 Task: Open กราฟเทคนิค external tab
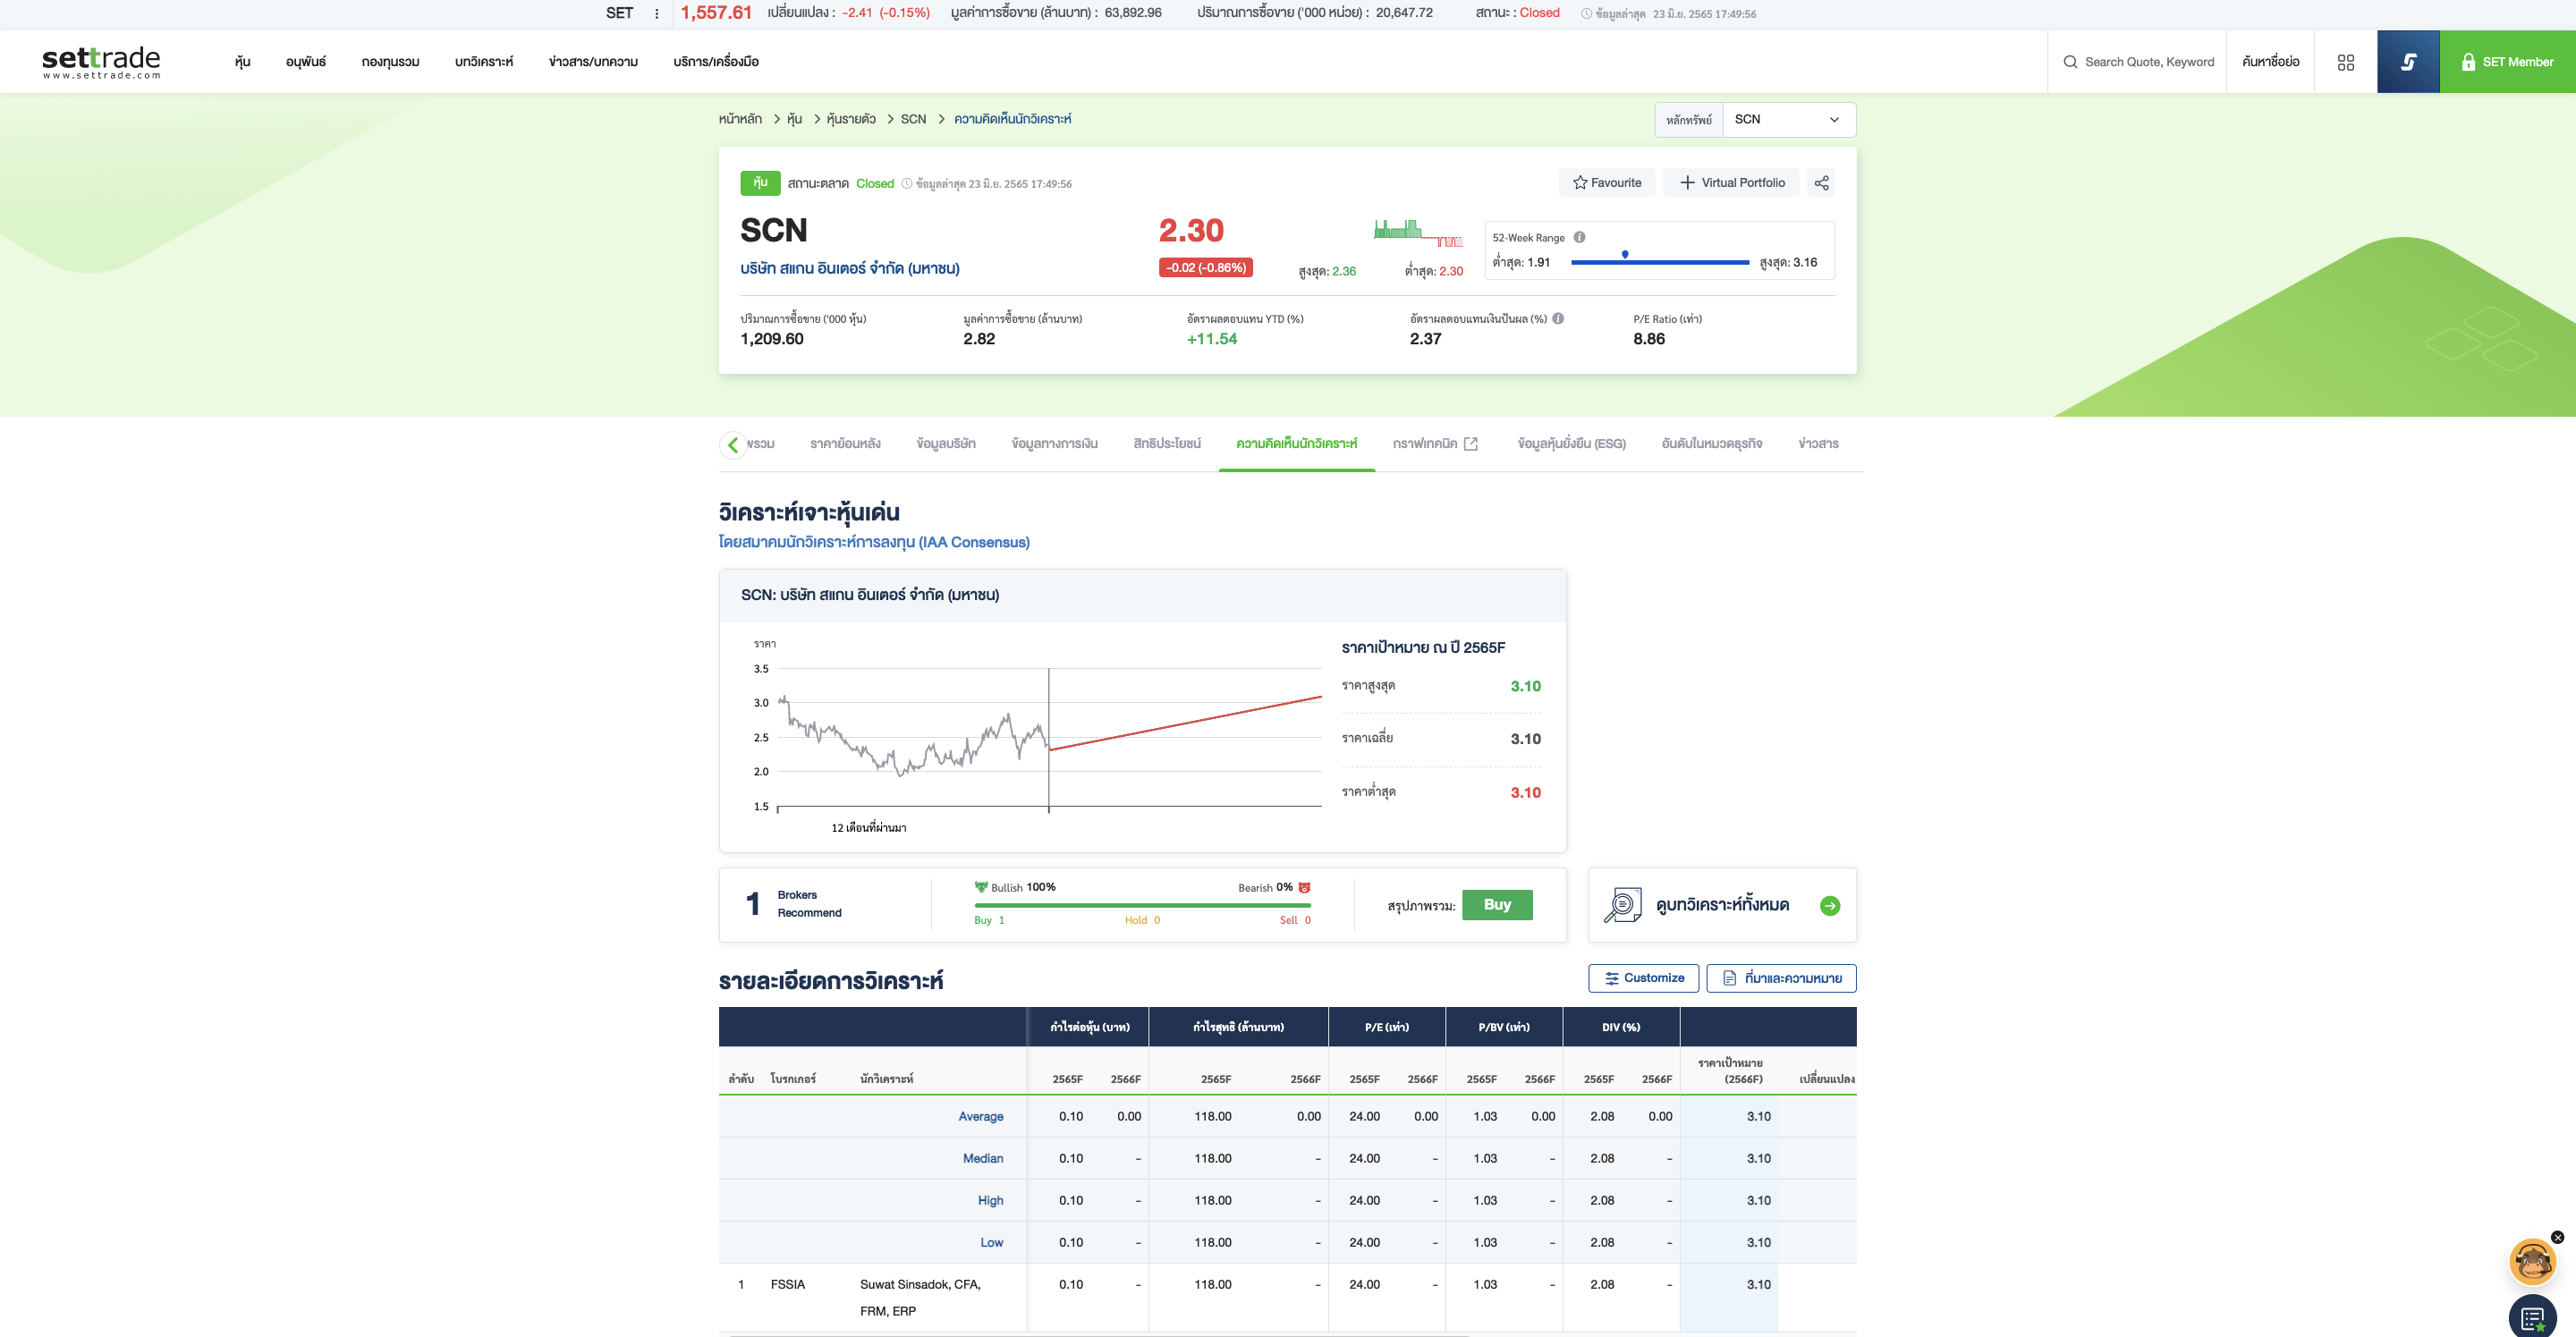pyautogui.click(x=1435, y=444)
